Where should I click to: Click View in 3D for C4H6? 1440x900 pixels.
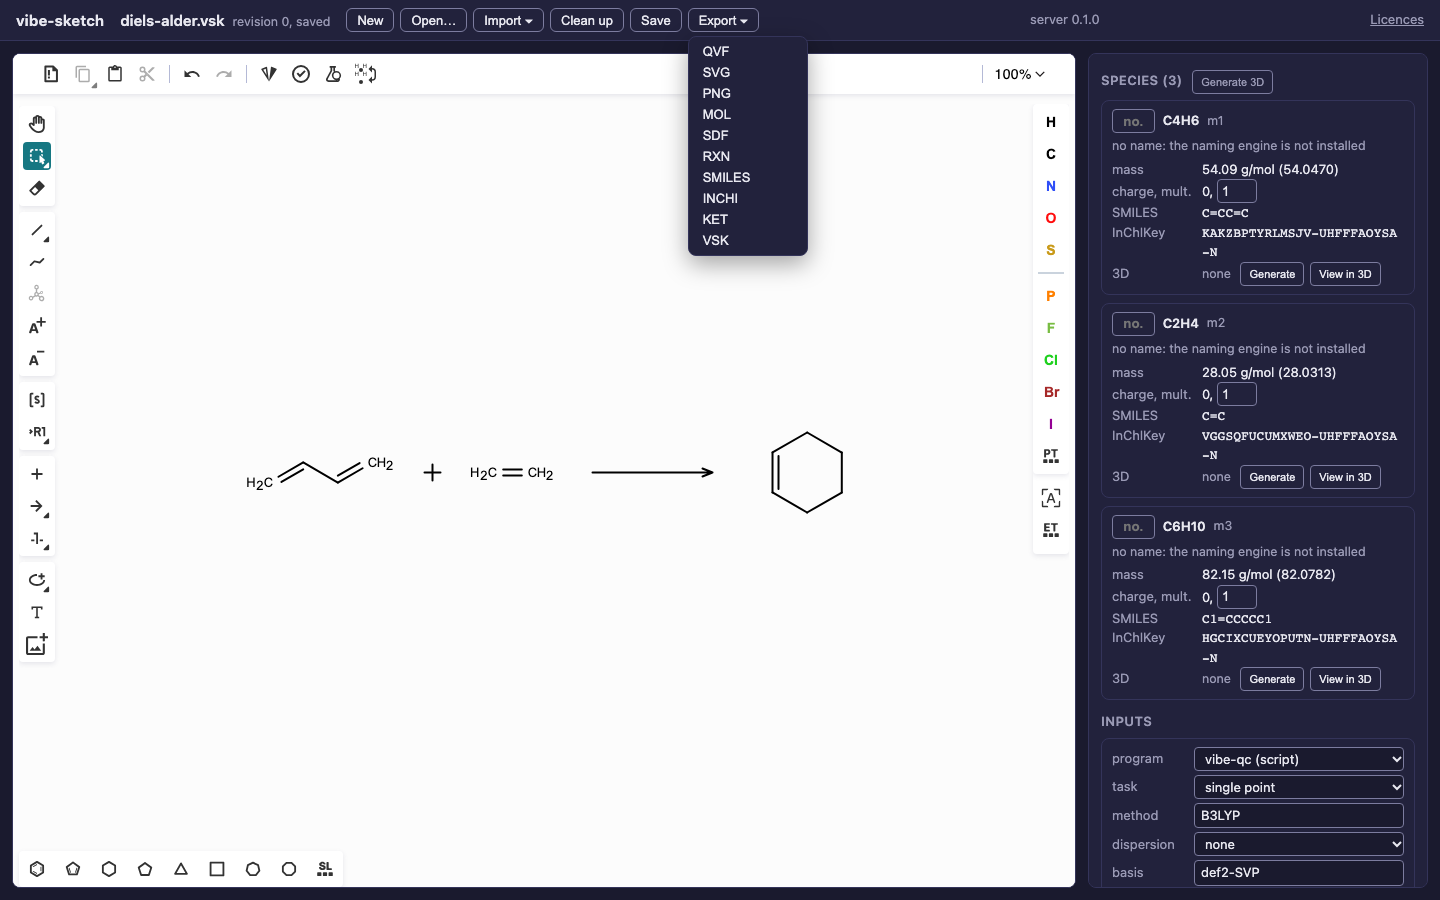1345,274
